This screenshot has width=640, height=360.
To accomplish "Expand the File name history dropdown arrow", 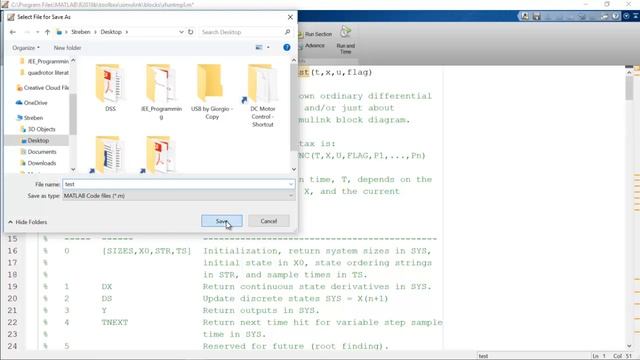I will [291, 184].
